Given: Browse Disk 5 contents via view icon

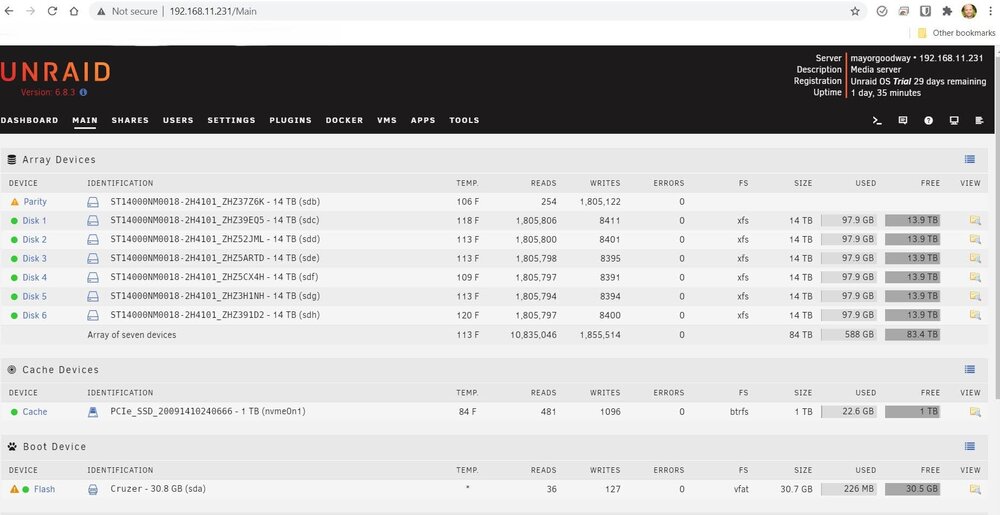Looking at the screenshot, I should click(974, 296).
